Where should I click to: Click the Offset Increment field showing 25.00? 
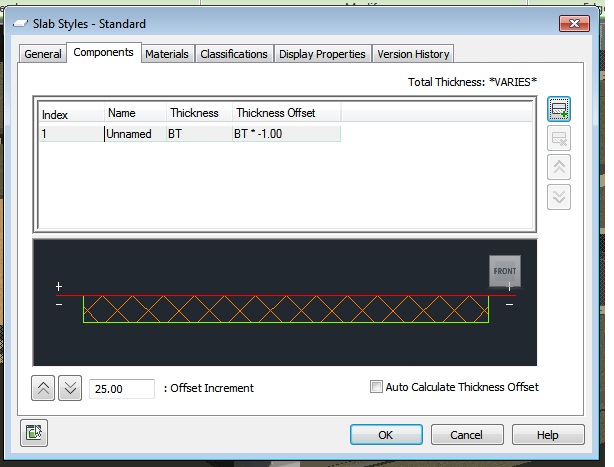pyautogui.click(x=122, y=389)
